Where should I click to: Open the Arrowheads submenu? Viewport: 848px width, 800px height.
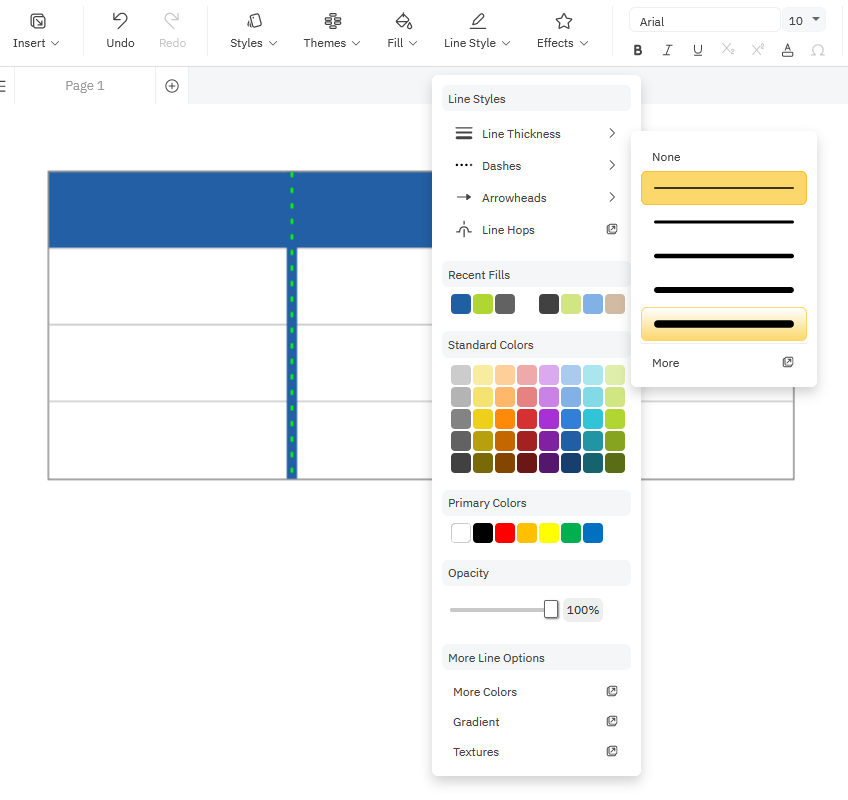coord(536,198)
